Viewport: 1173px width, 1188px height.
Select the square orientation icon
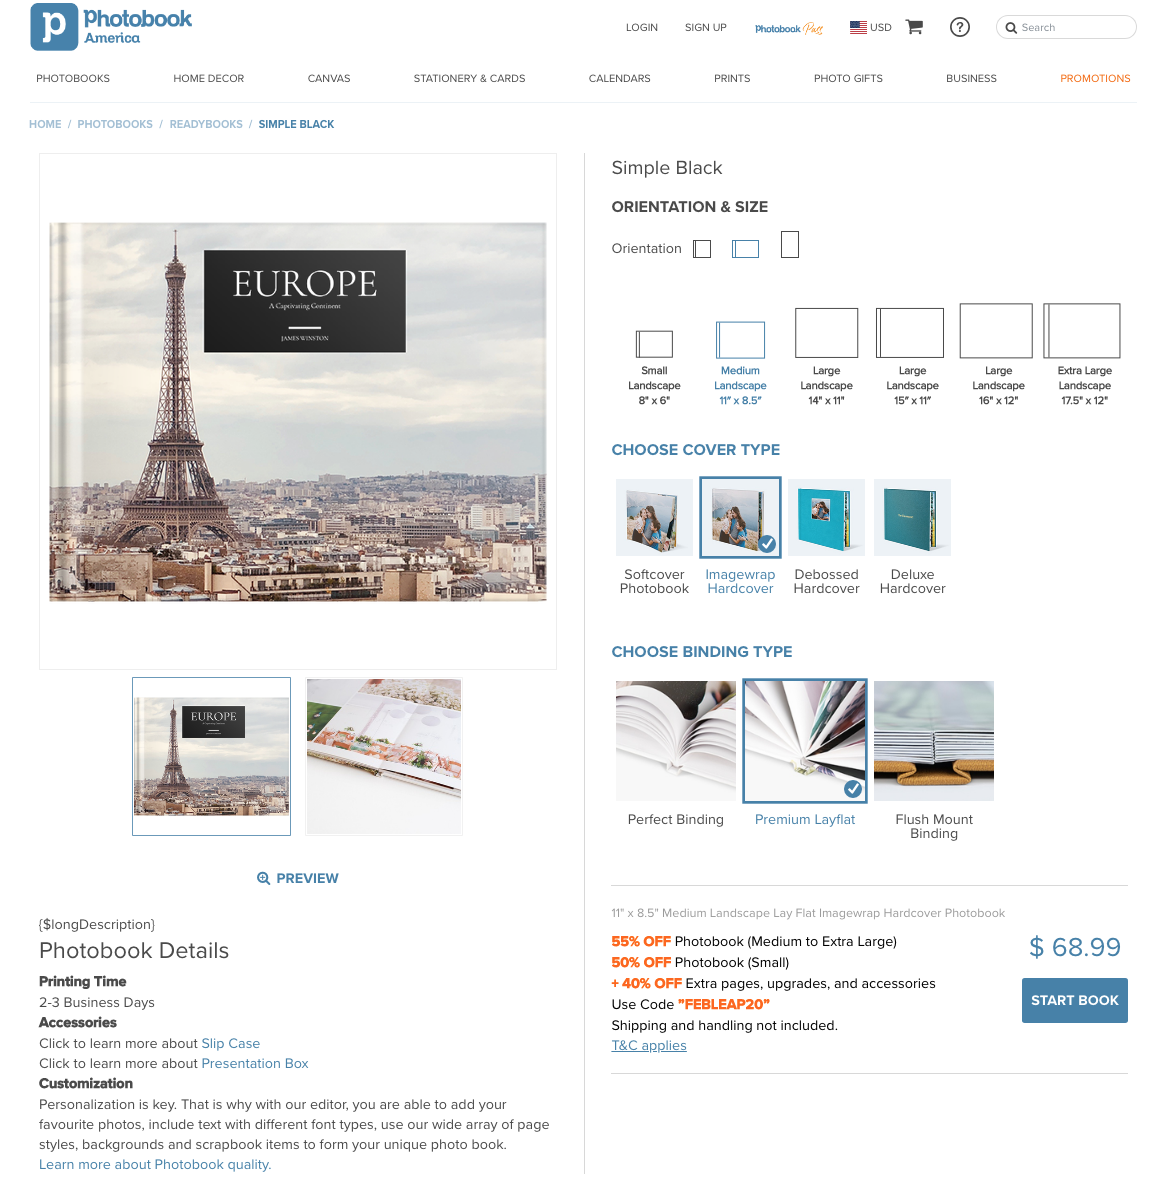point(702,249)
